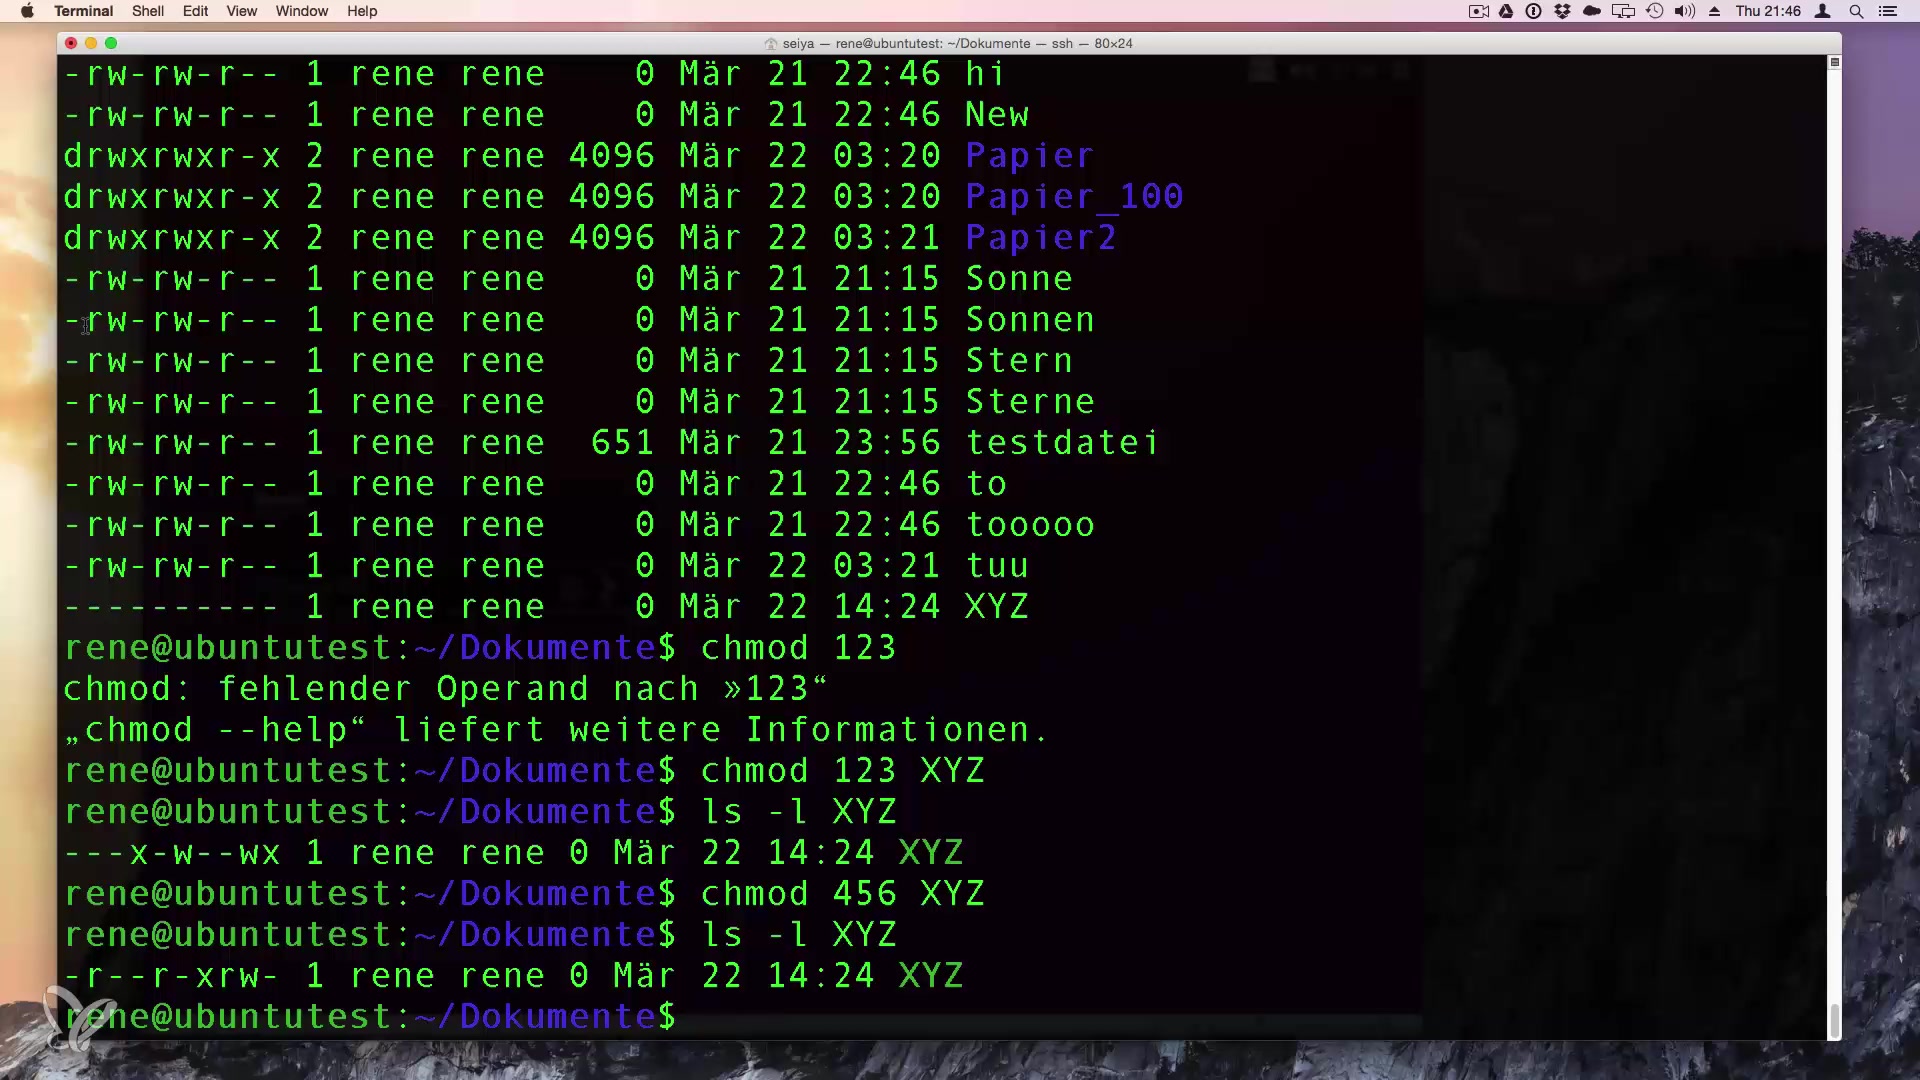Click the Thu 21:46 clock

click(x=1768, y=11)
